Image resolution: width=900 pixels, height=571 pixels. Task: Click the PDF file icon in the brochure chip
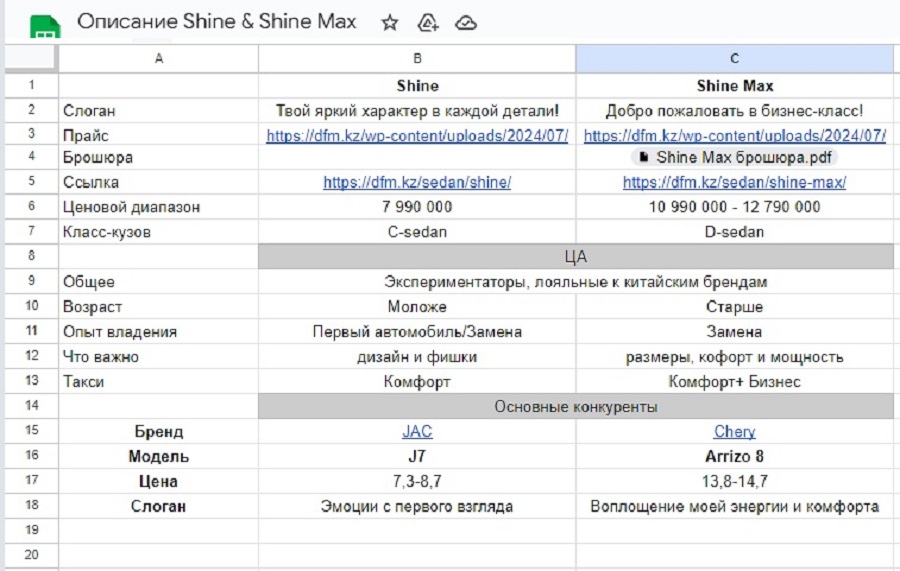(643, 158)
